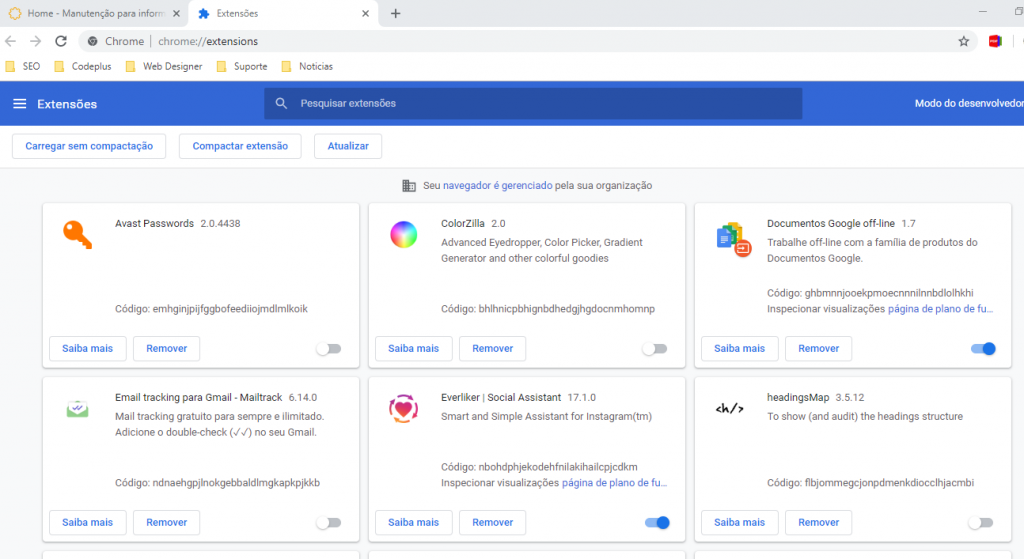Open Documentos Google página de plano link
The width and height of the screenshot is (1024, 559).
point(940,309)
